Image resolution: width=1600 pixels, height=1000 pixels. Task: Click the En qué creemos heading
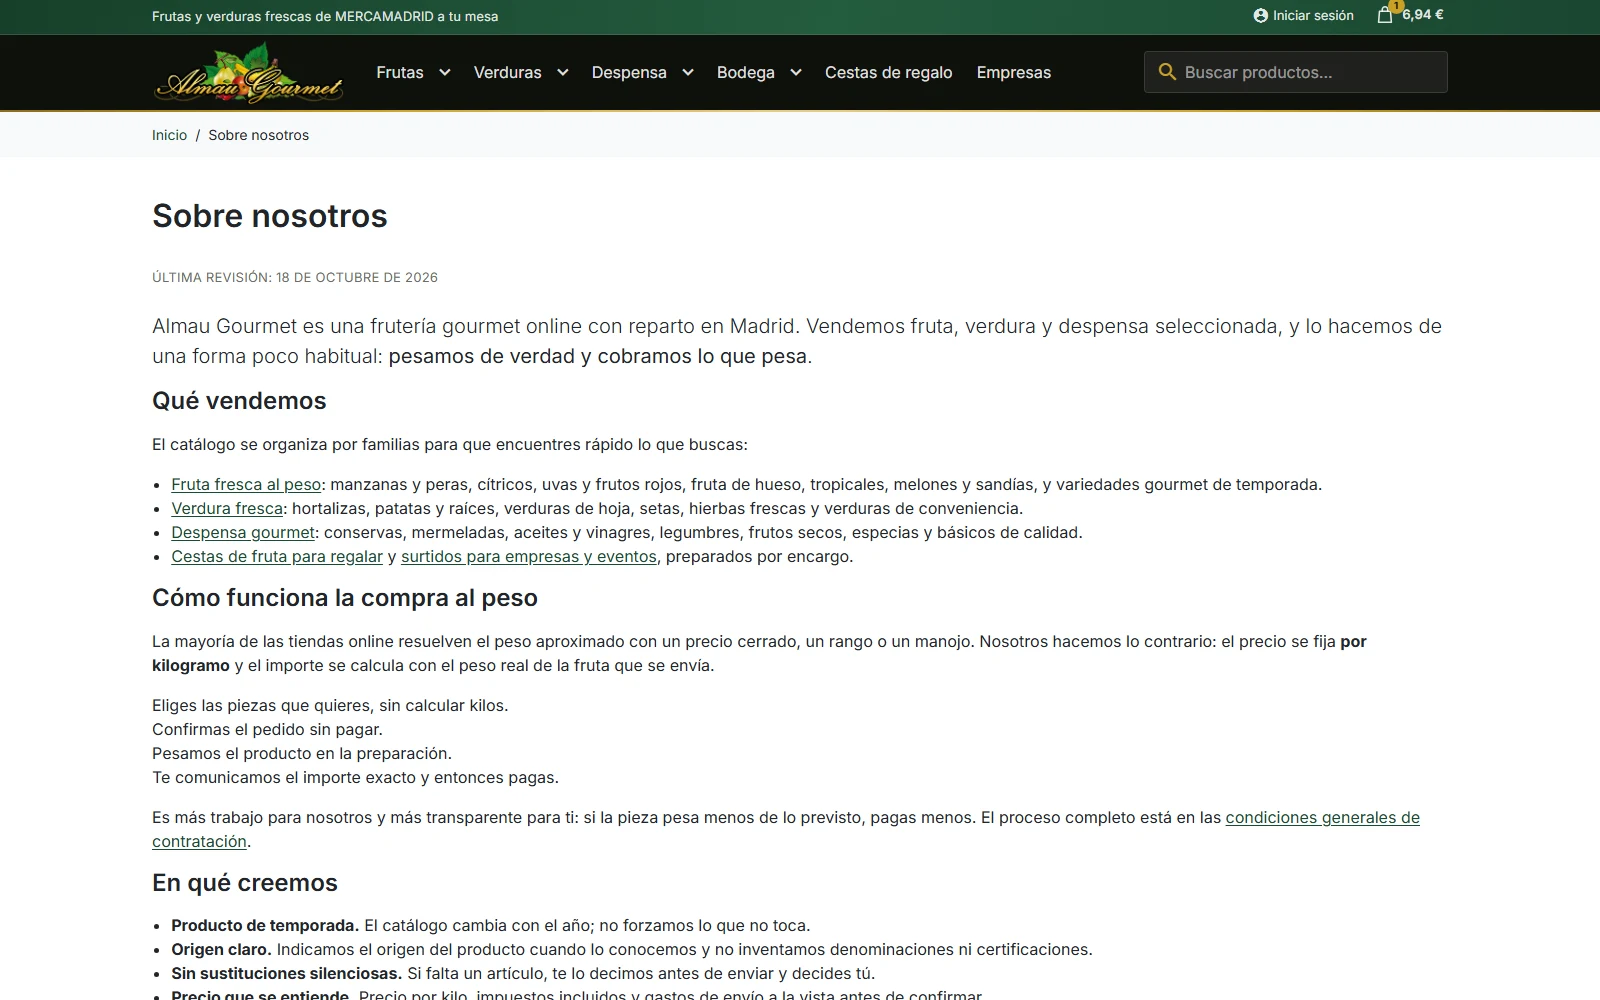point(245,883)
